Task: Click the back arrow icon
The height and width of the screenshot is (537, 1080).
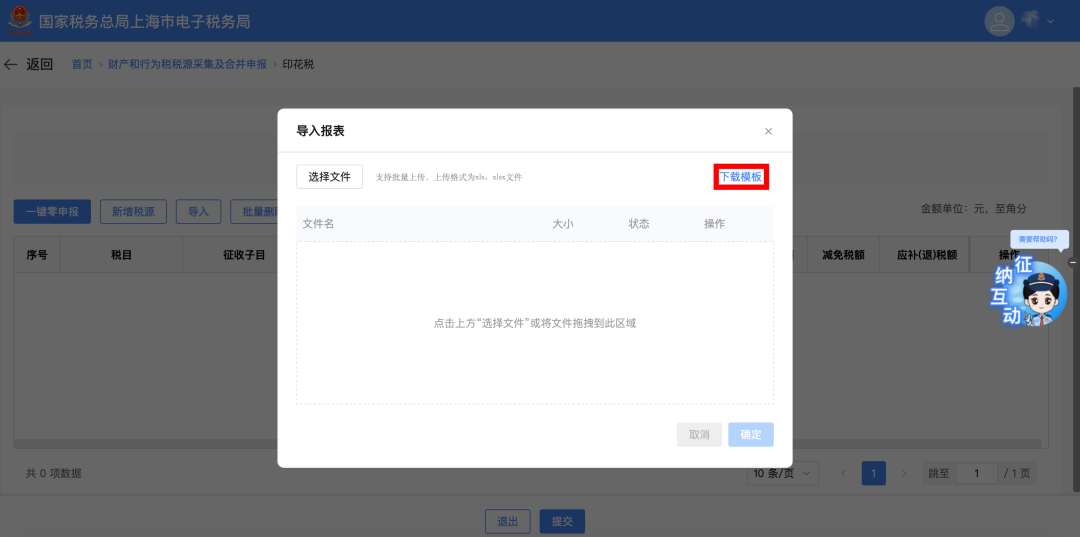Action: pos(10,65)
